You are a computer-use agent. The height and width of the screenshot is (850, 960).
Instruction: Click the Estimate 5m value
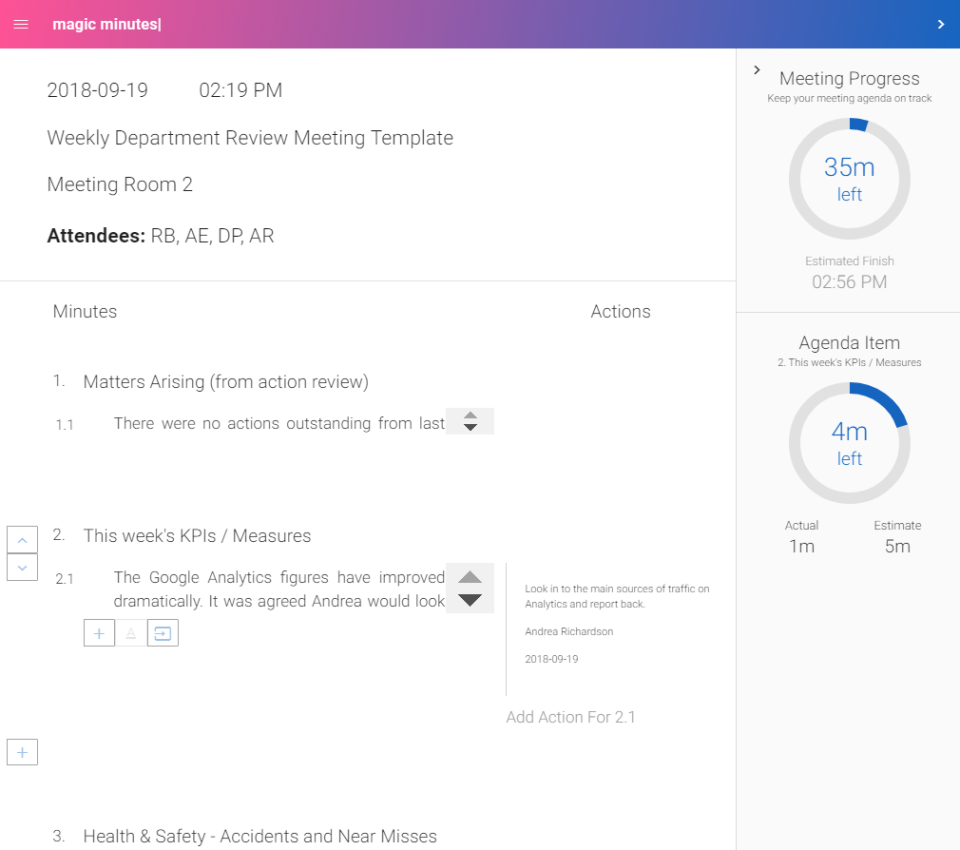(897, 546)
